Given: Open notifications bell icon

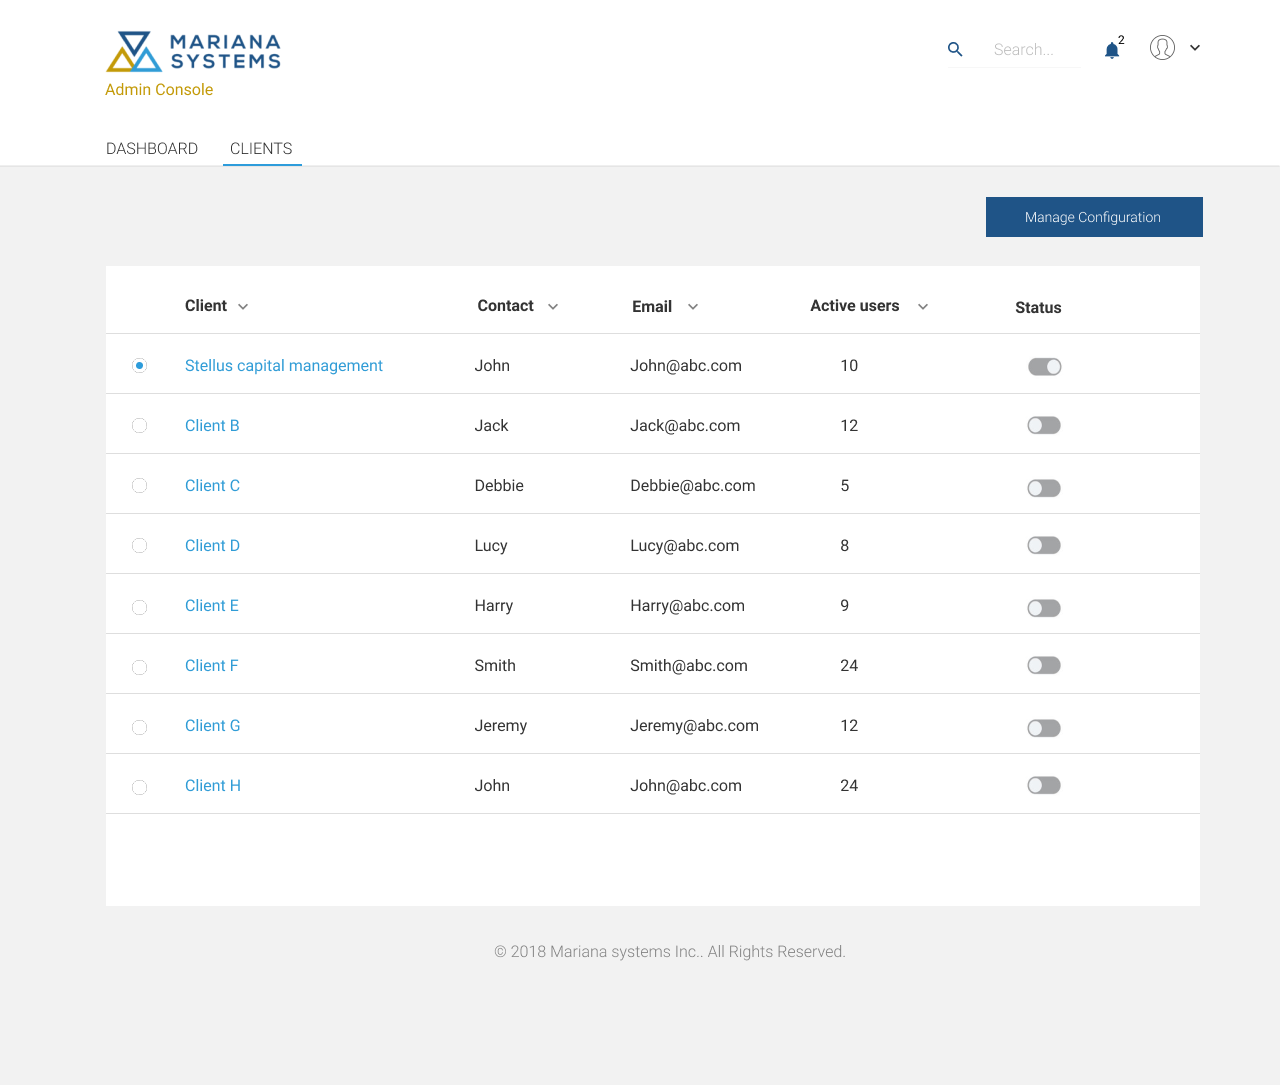Looking at the screenshot, I should (x=1112, y=50).
